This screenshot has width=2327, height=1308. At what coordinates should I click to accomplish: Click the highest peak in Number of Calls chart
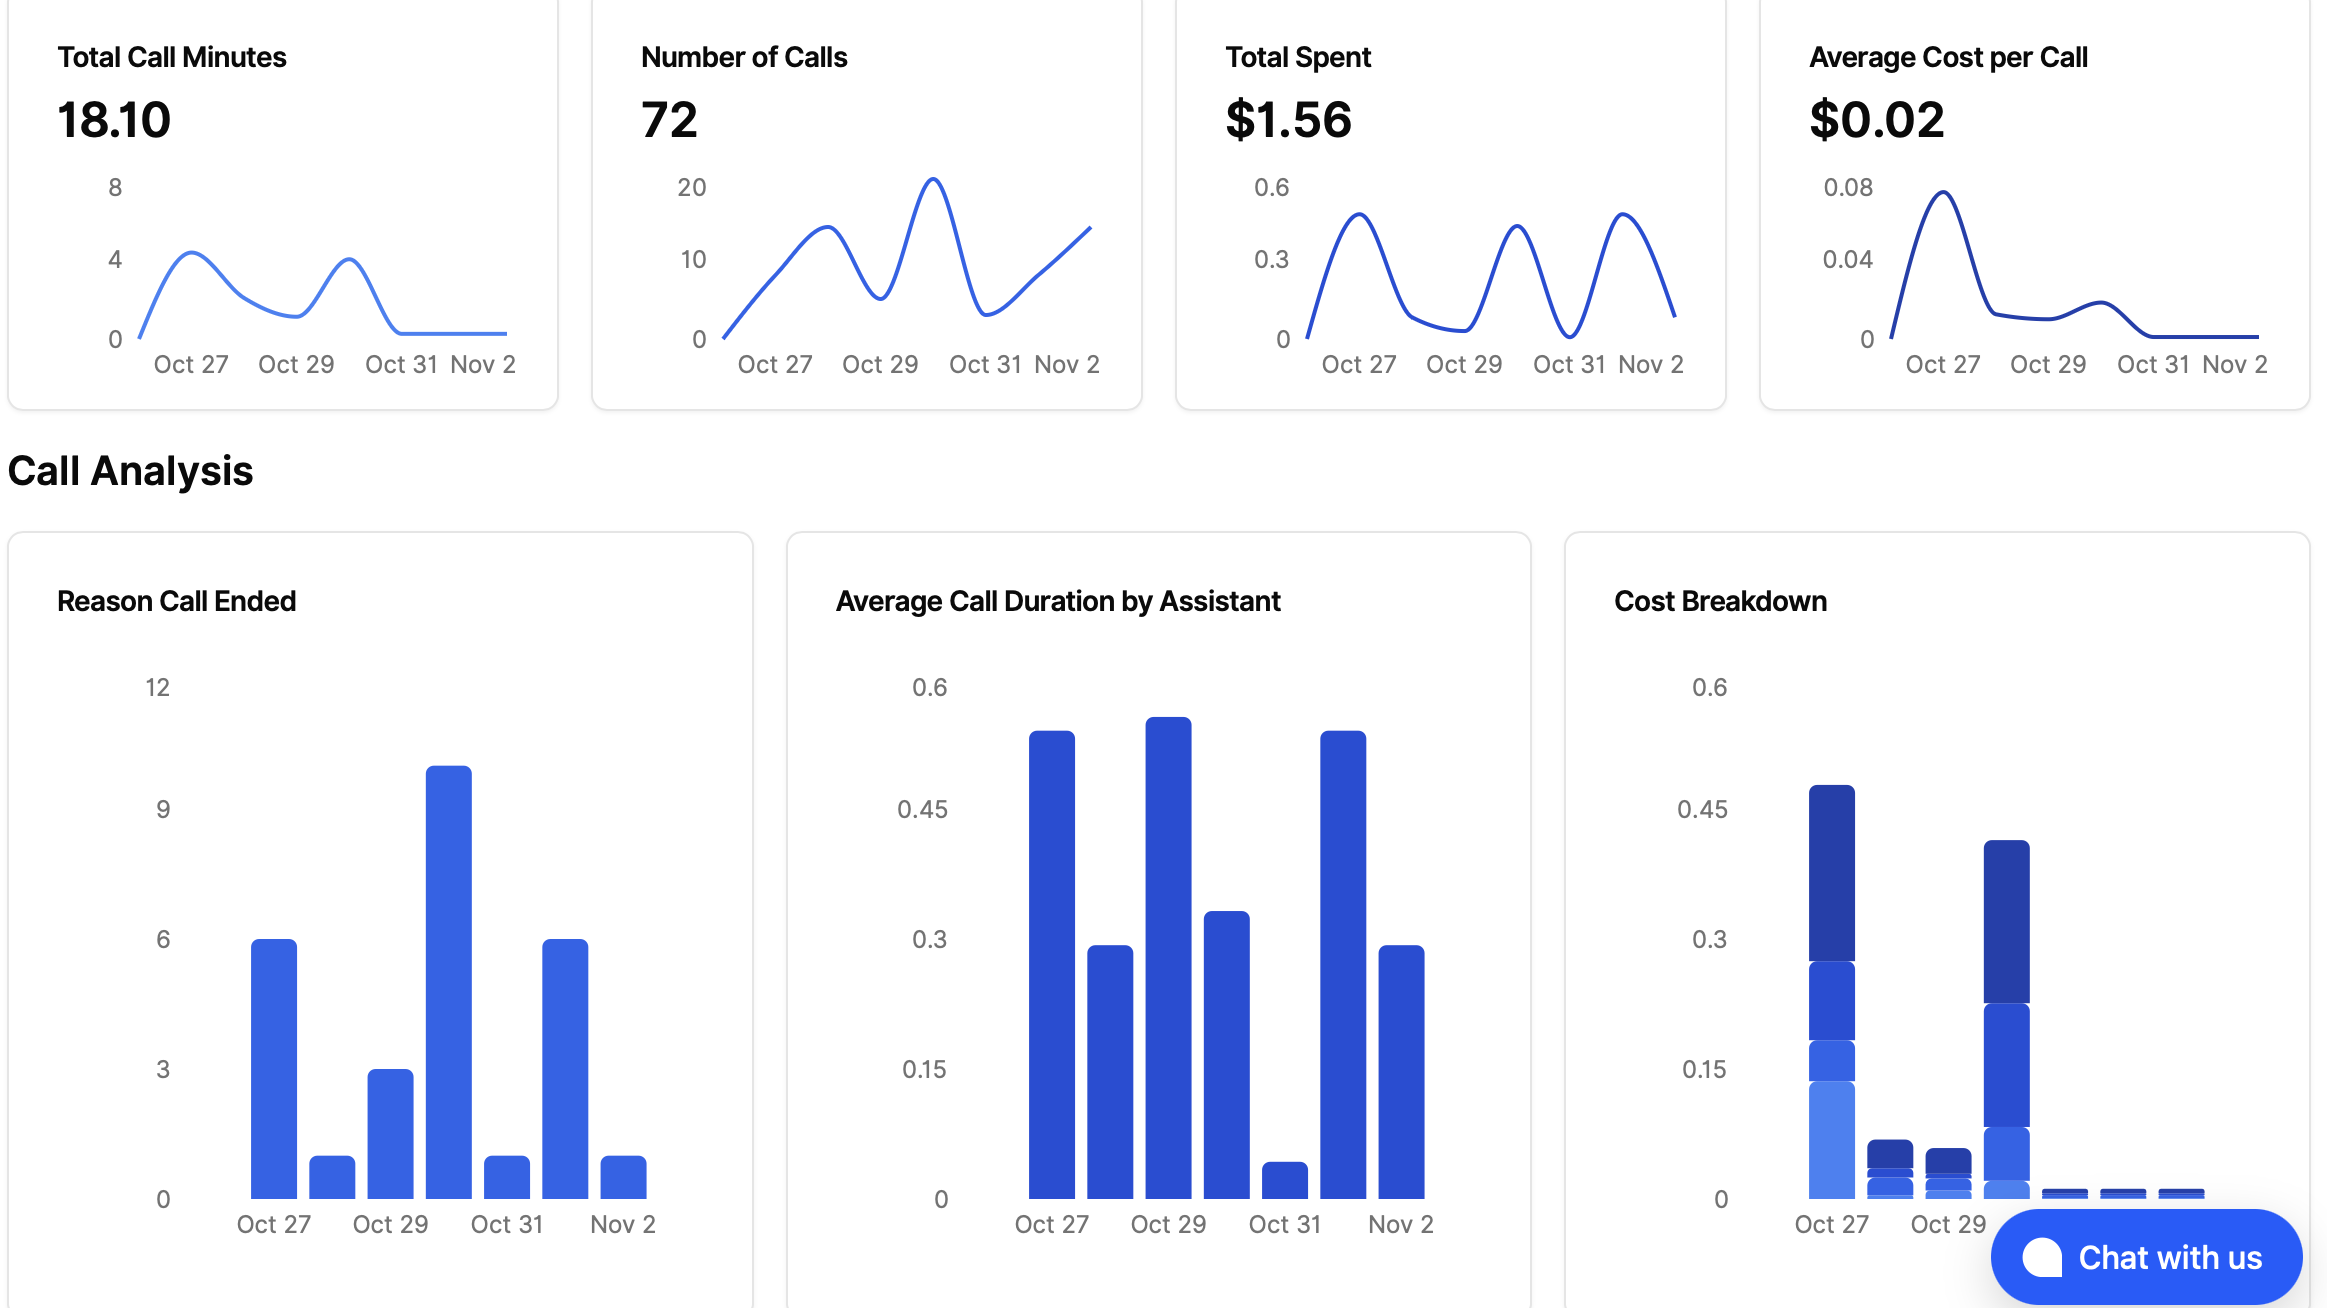click(933, 180)
